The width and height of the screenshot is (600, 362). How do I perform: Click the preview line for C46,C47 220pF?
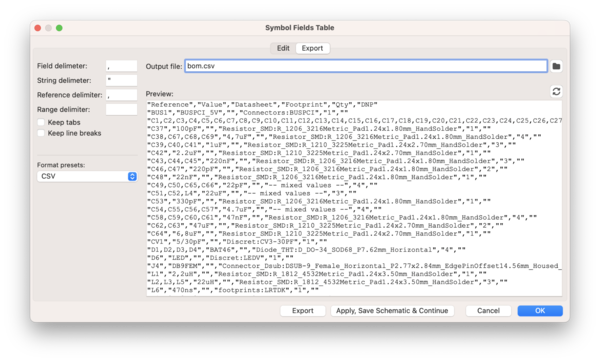(x=328, y=169)
